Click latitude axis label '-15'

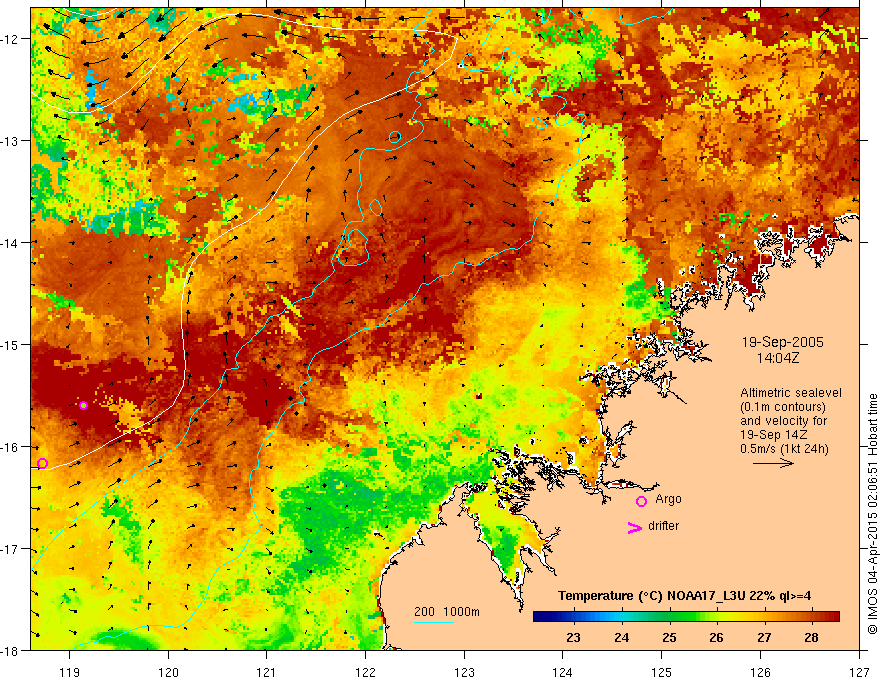(x=10, y=345)
